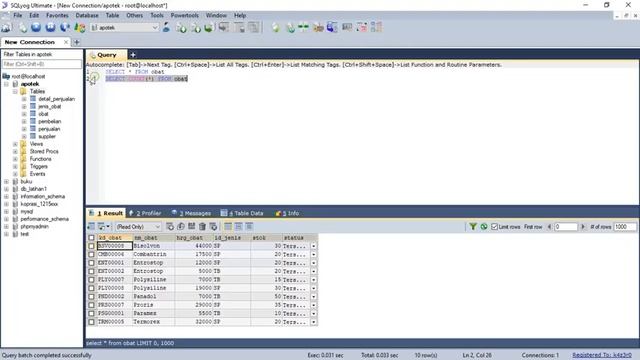Open the Powertools menu
Viewport: 640px width, 360px height.
(x=184, y=15)
